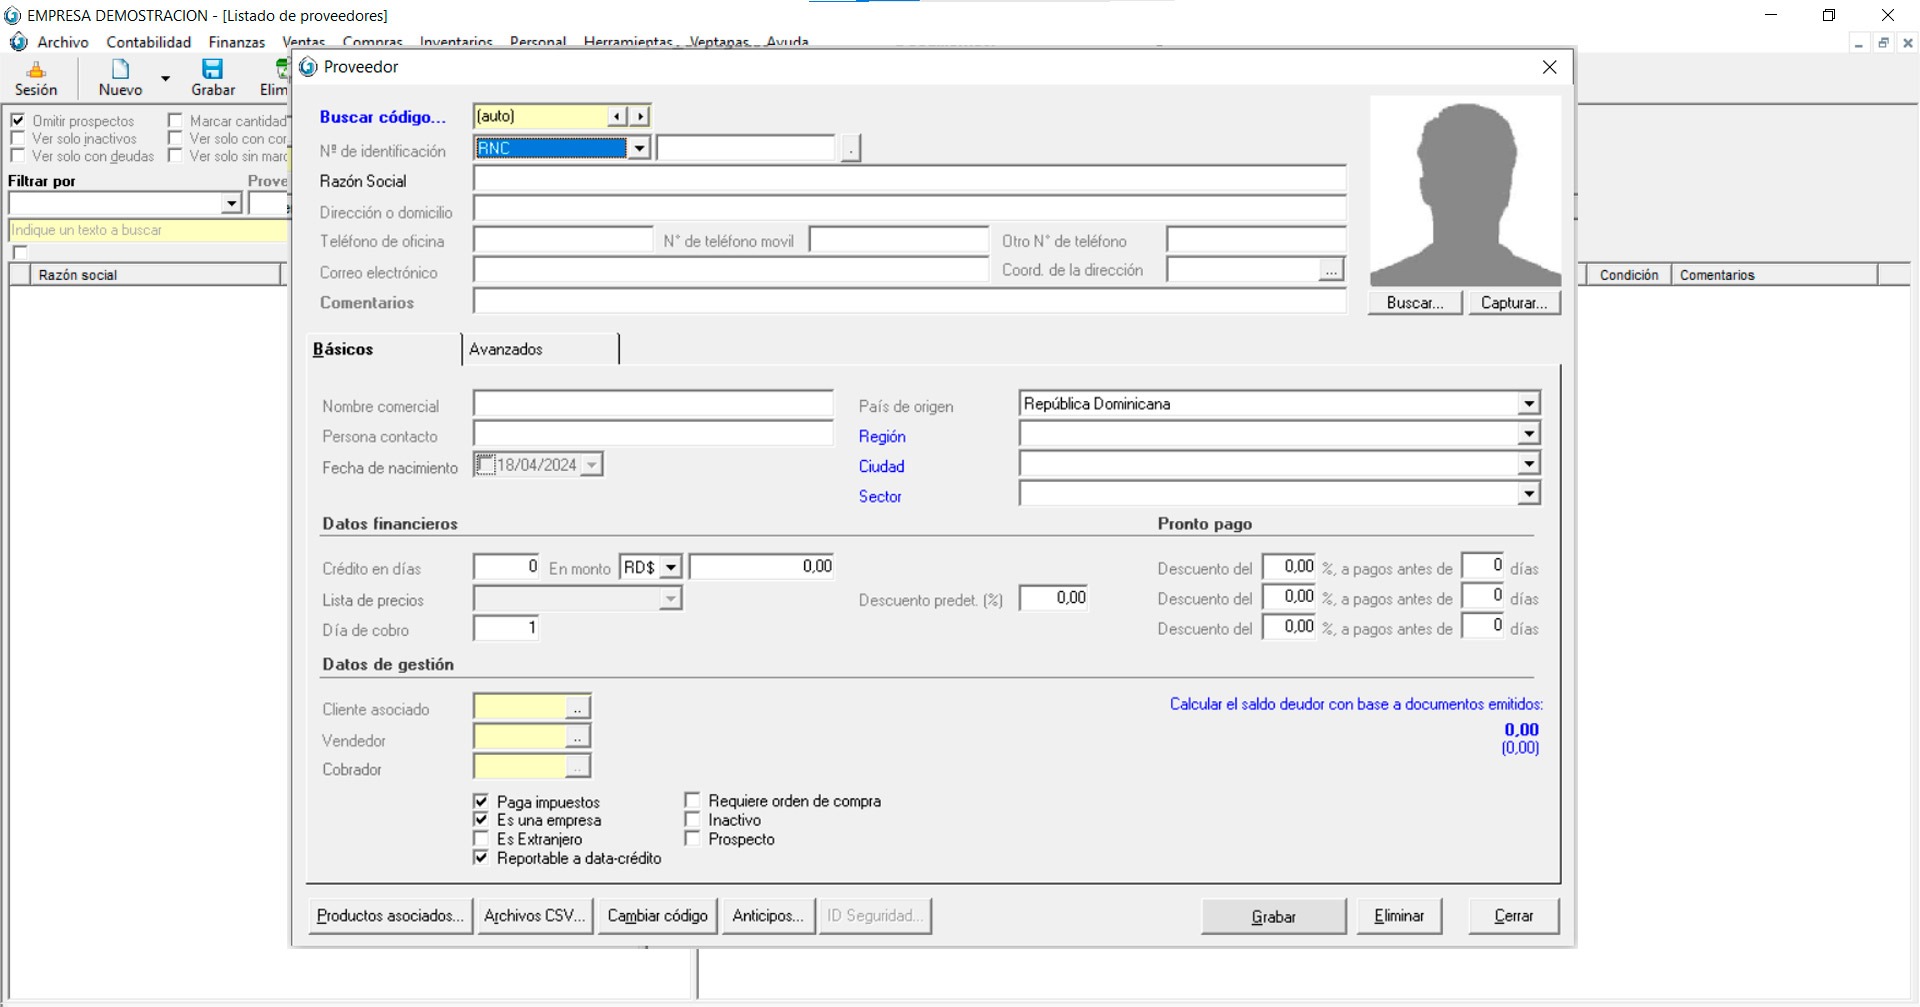Check Requiere orden de compra
This screenshot has width=1920, height=1007.
pyautogui.click(x=692, y=801)
